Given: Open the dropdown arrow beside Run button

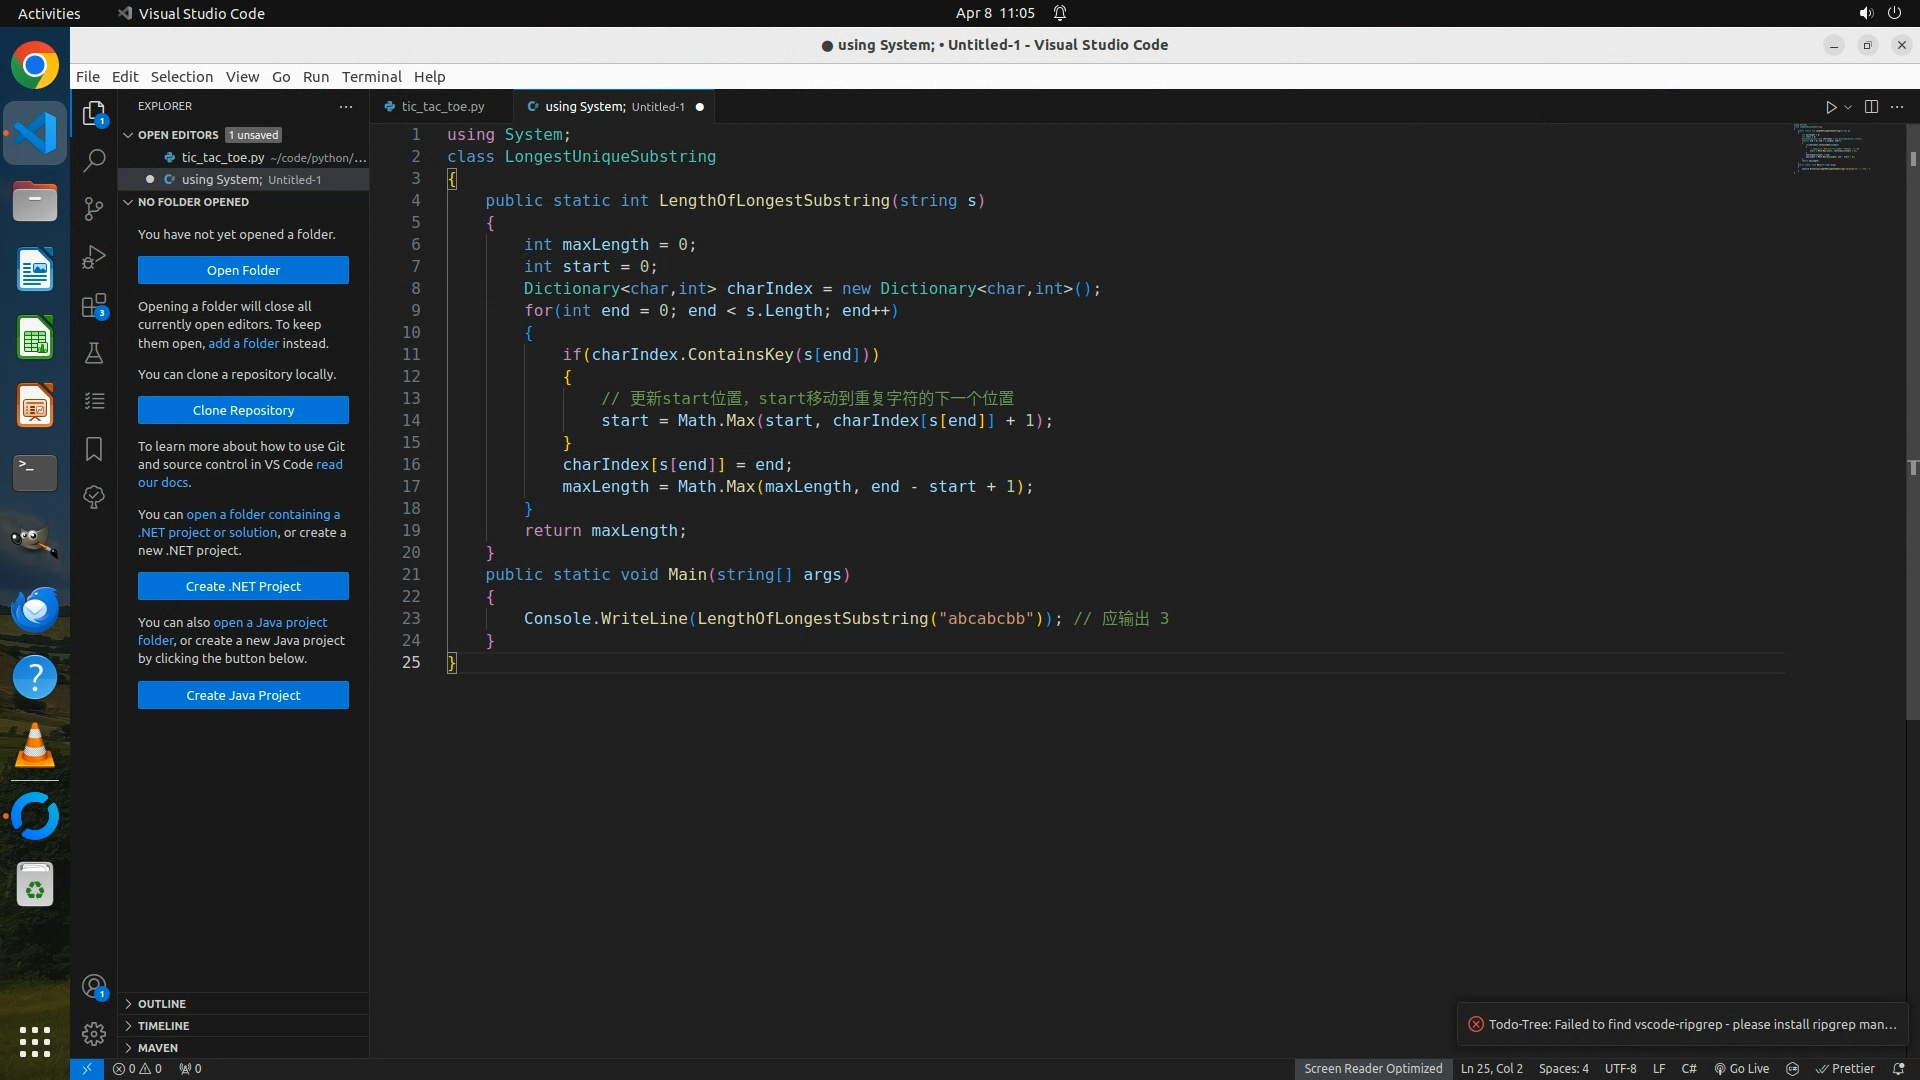Looking at the screenshot, I should click(1848, 107).
